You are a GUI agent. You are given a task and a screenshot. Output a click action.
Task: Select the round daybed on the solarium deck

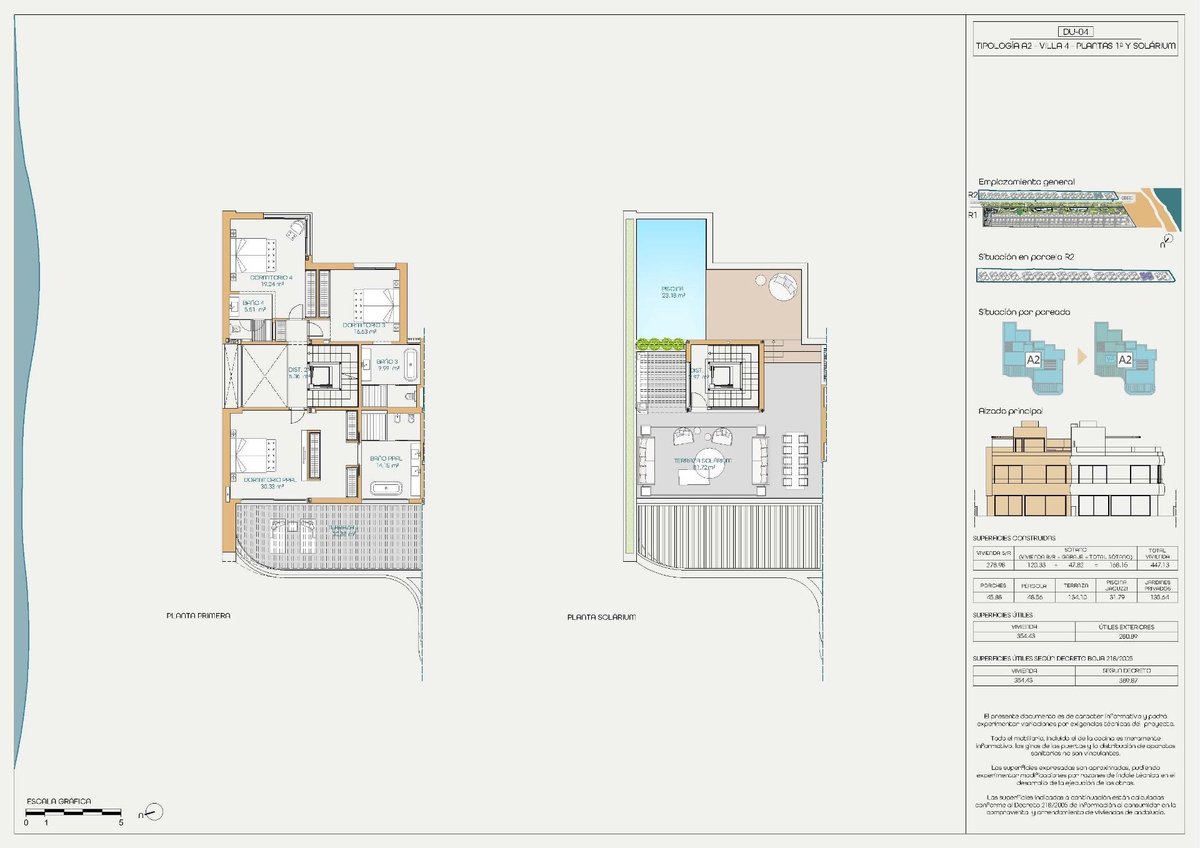[x=781, y=287]
